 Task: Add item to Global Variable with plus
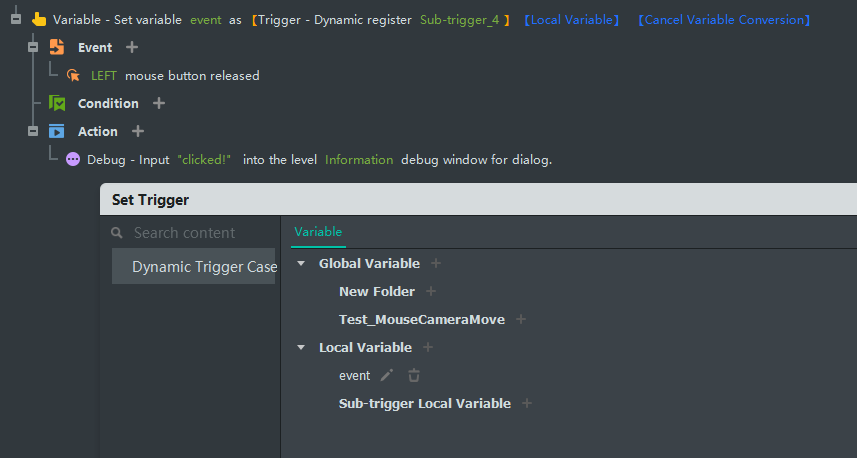[x=436, y=263]
